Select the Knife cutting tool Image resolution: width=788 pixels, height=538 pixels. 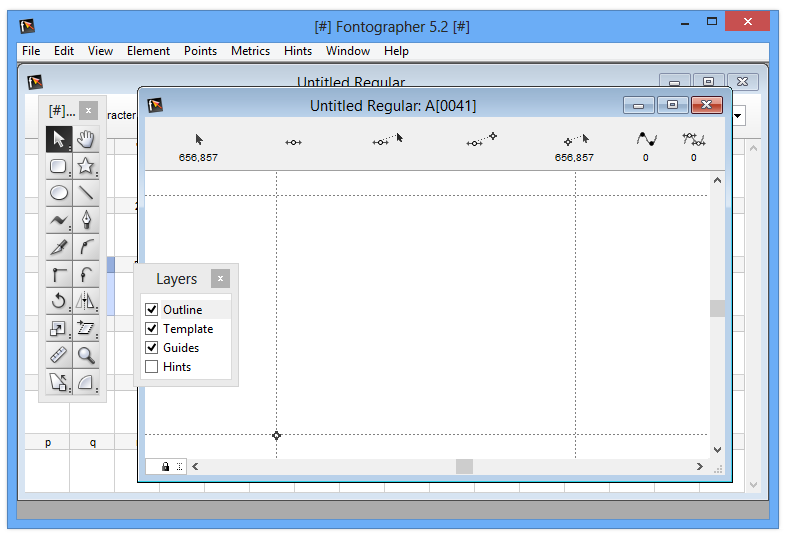[59, 247]
